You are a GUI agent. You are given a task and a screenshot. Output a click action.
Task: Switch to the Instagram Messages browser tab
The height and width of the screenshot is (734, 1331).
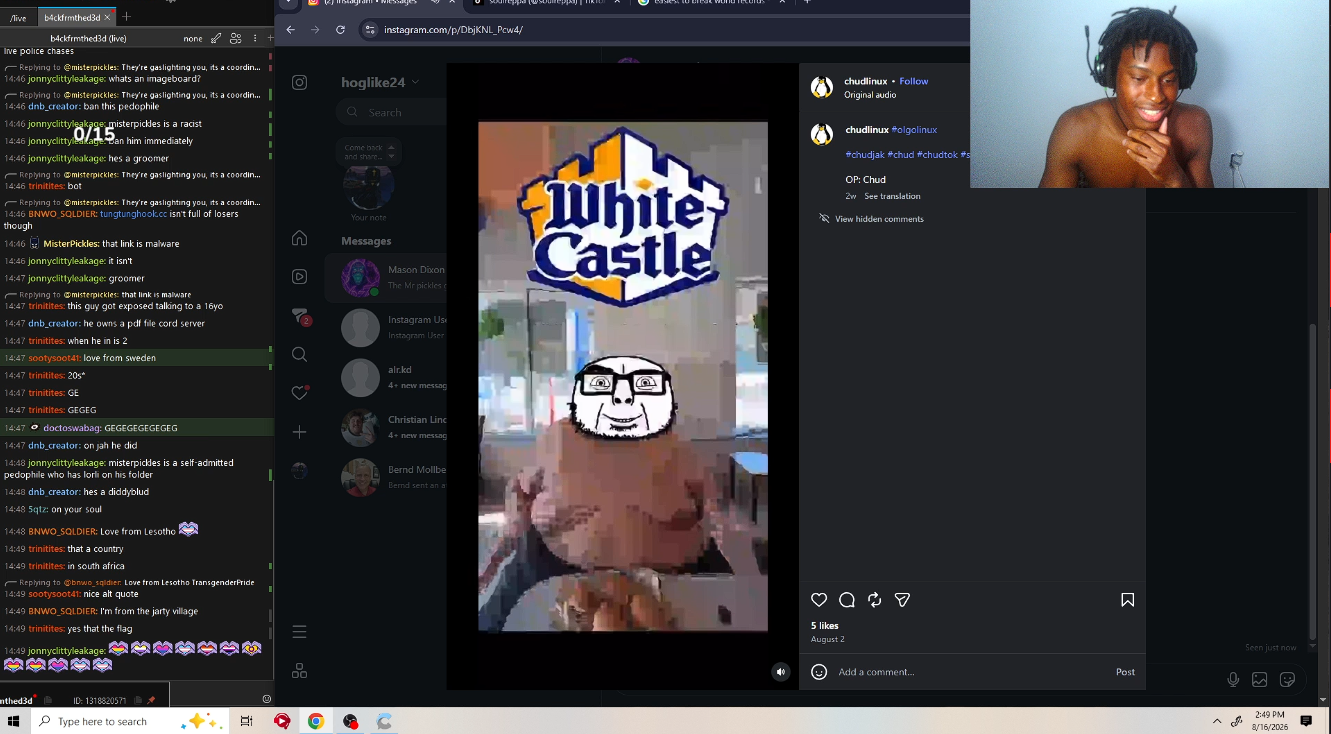[374, 2]
